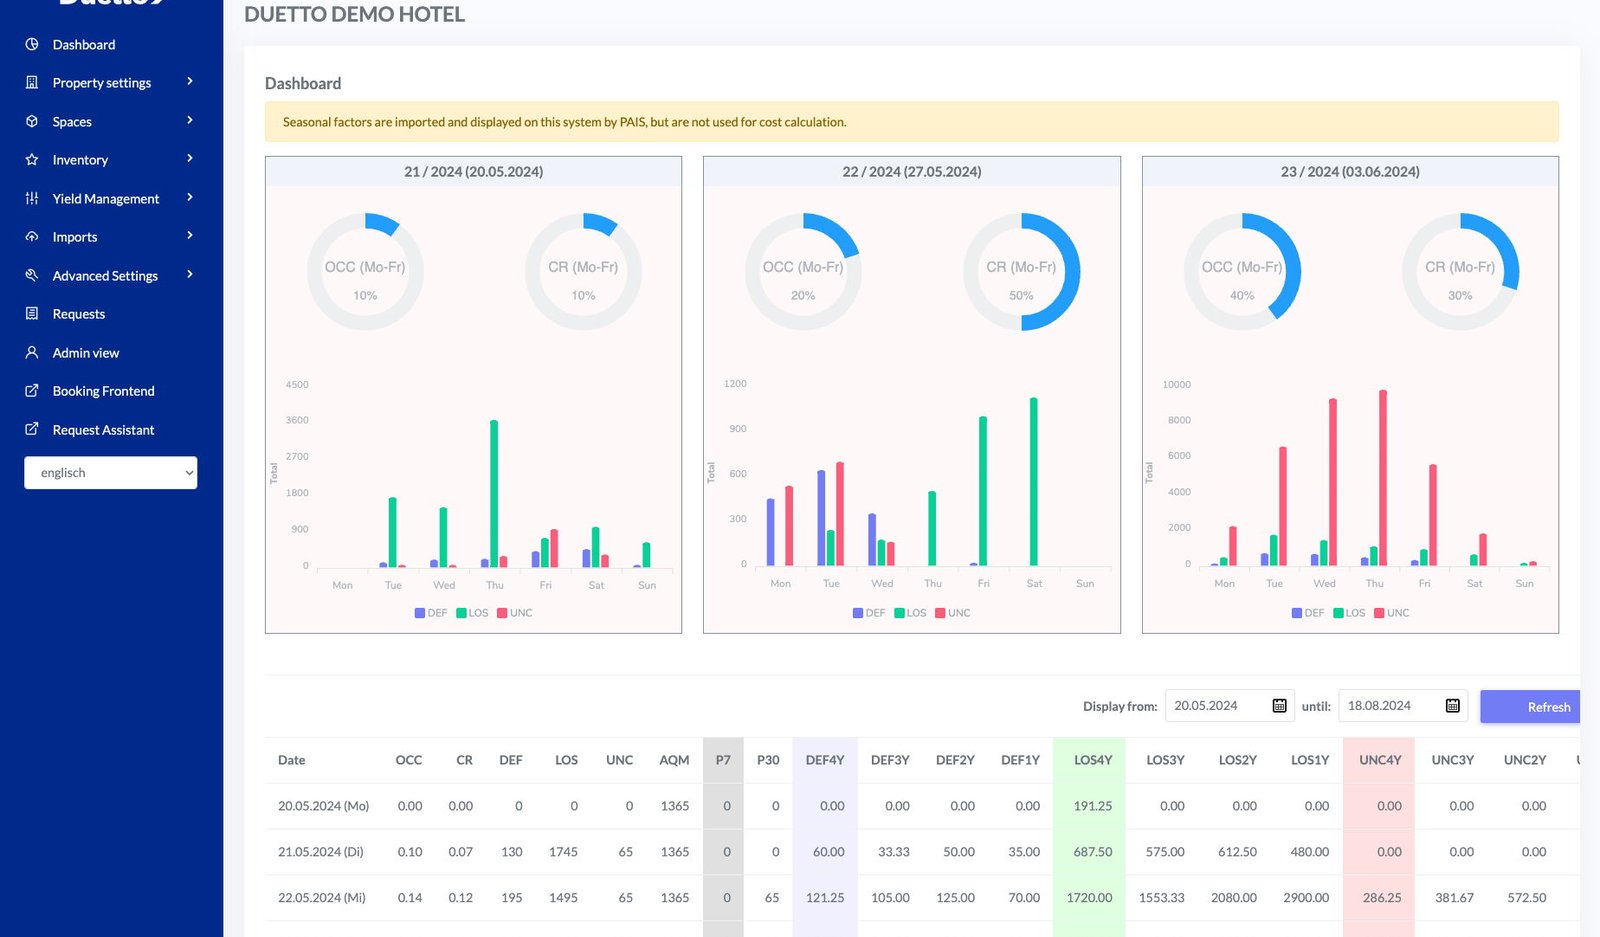This screenshot has width=1600, height=937.
Task: Expand Property settings submenu chevron
Action: [x=190, y=82]
